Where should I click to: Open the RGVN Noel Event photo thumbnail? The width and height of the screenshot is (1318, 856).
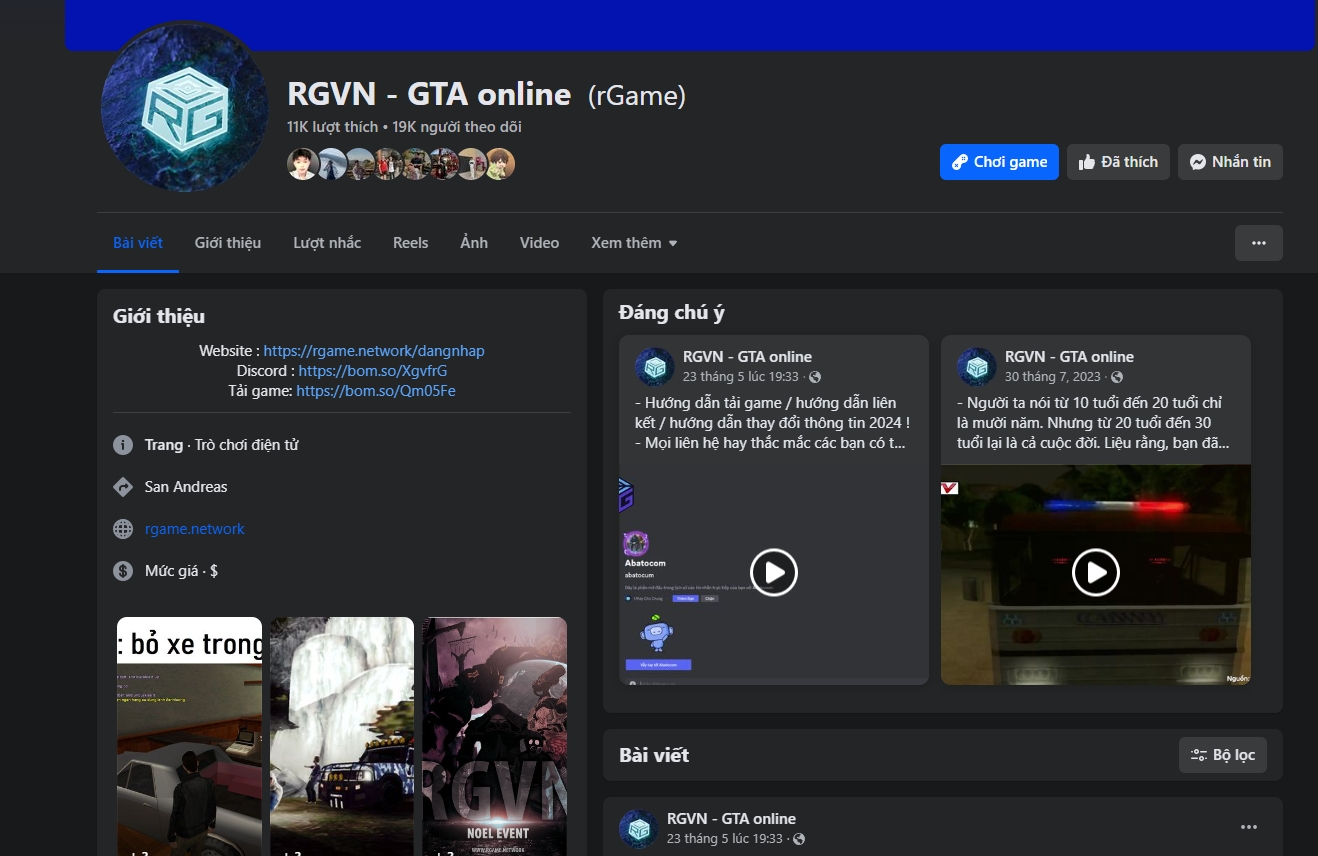(495, 736)
